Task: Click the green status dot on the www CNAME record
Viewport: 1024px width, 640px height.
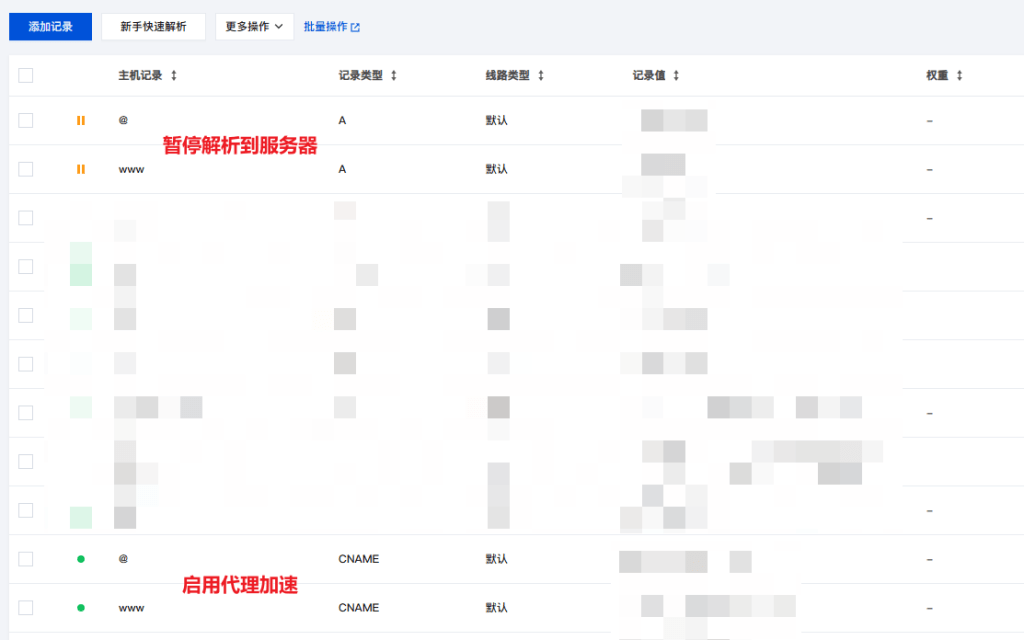Action: (80, 607)
